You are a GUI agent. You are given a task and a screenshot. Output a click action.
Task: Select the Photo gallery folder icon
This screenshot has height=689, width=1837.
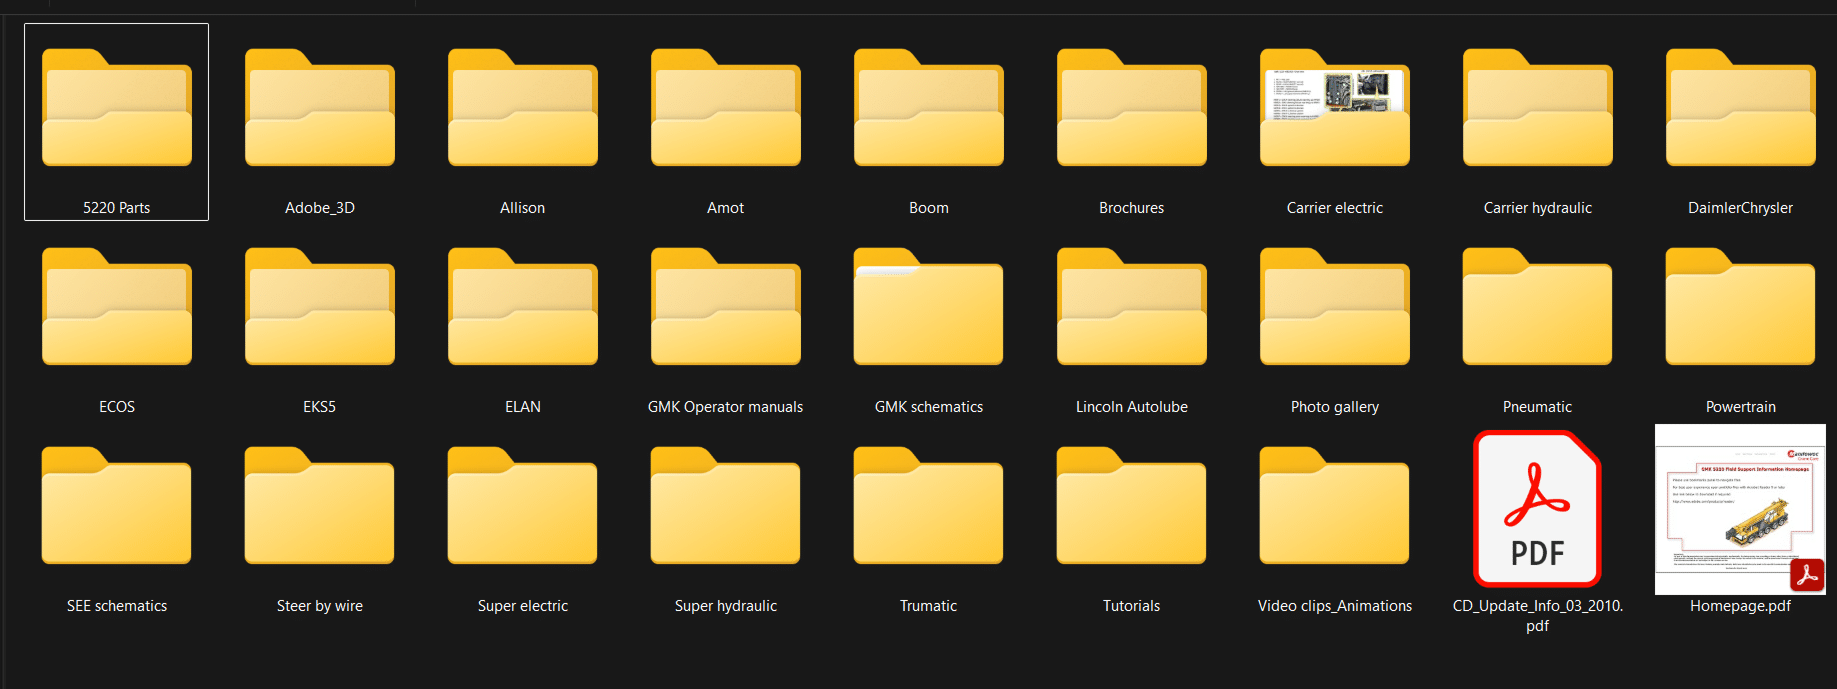click(x=1335, y=306)
